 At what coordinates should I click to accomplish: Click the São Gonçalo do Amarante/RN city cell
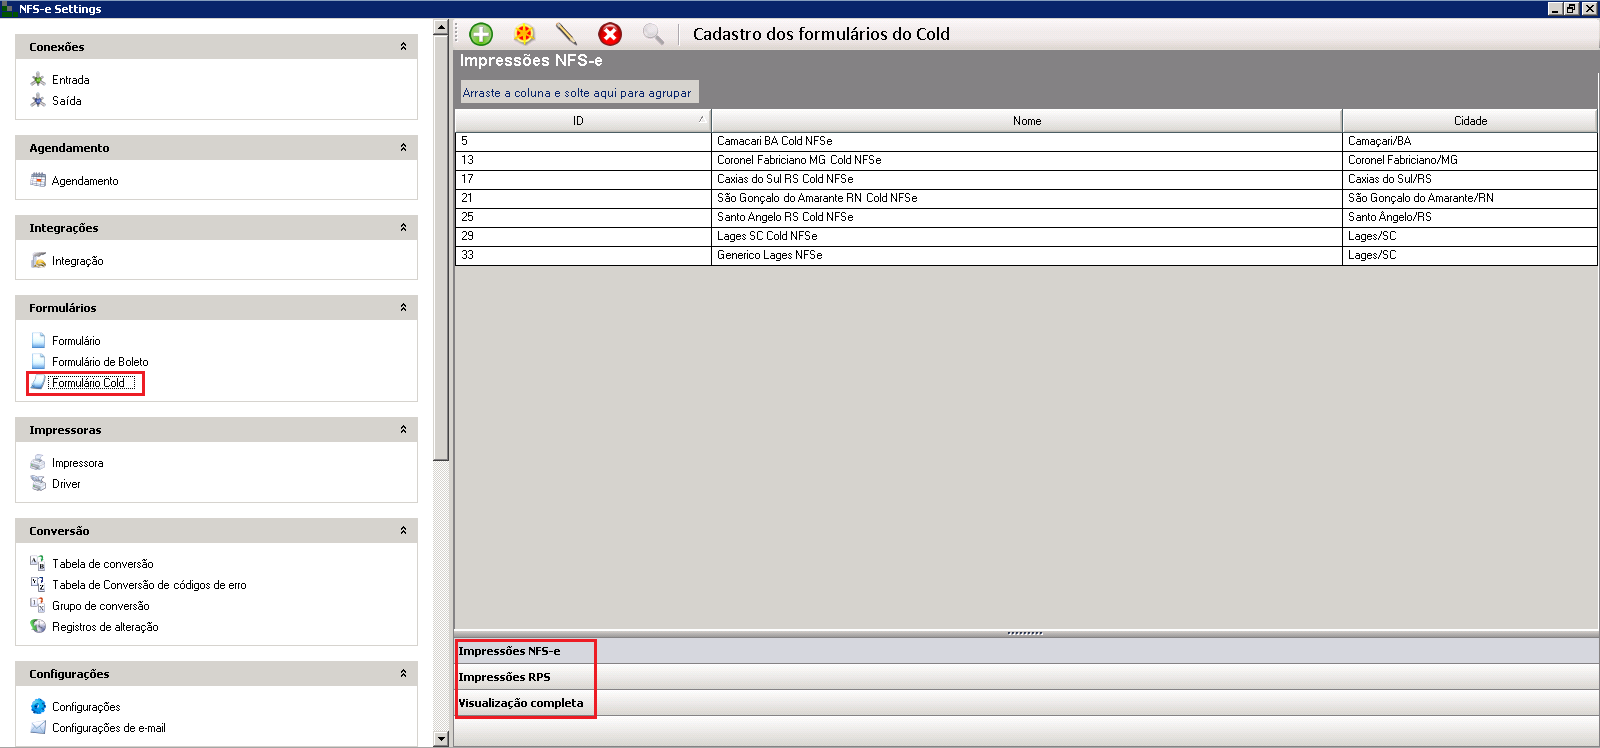pyautogui.click(x=1470, y=198)
